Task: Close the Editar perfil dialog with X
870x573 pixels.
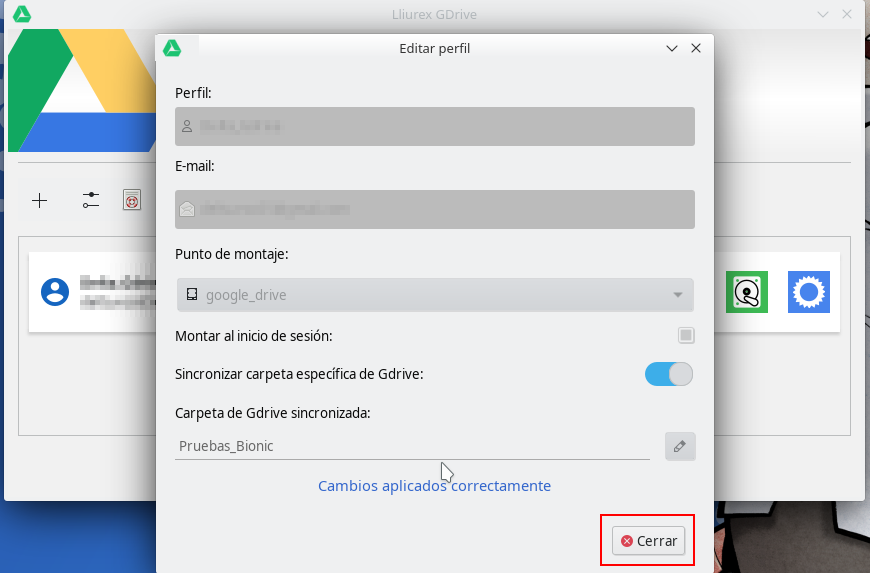Action: [x=695, y=48]
